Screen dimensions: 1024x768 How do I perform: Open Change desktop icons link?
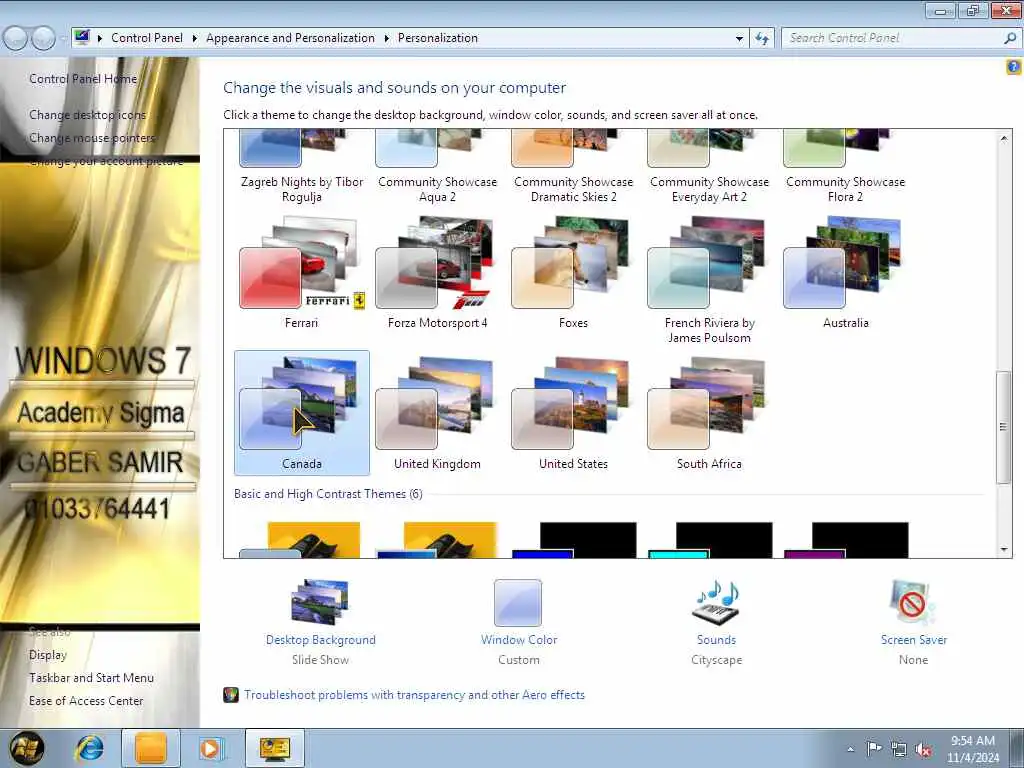pyautogui.click(x=88, y=114)
